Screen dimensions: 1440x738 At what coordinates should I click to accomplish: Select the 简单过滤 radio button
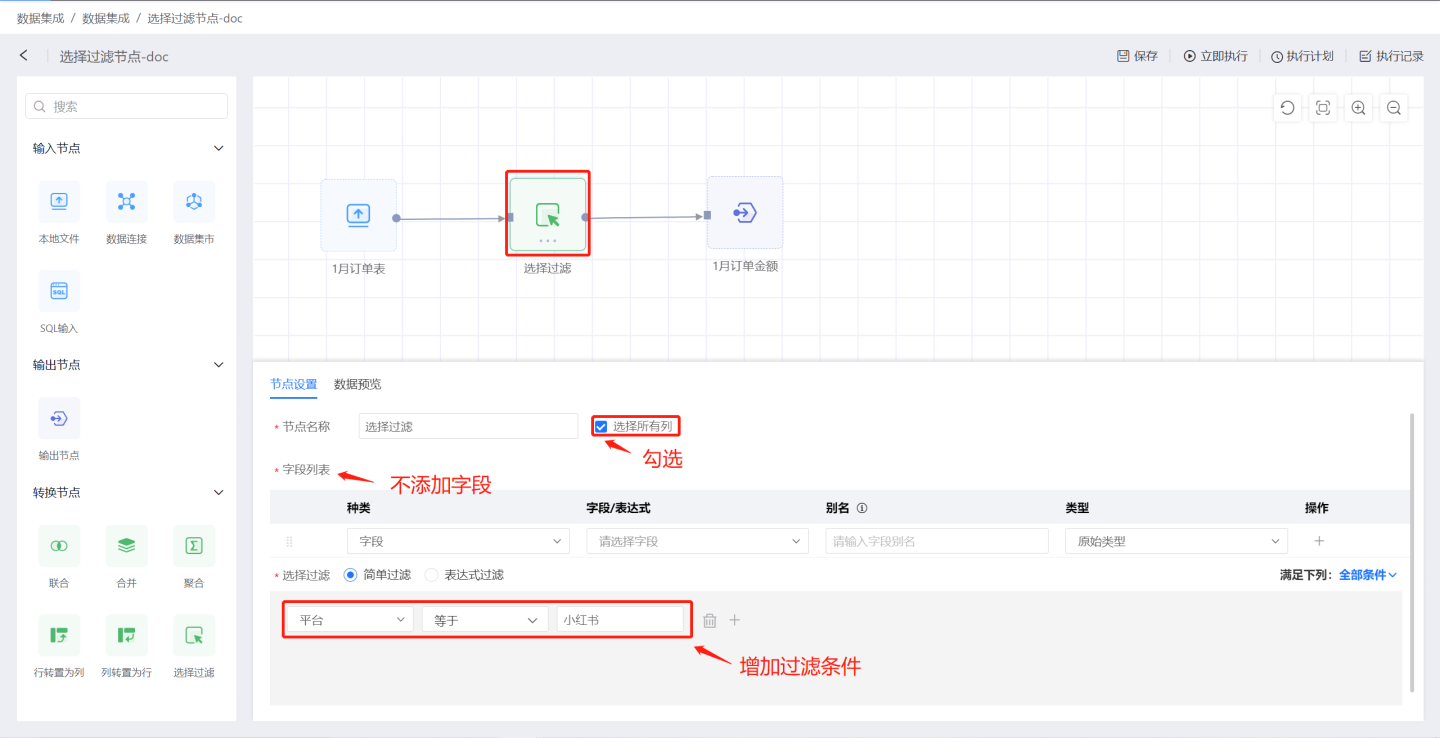350,575
